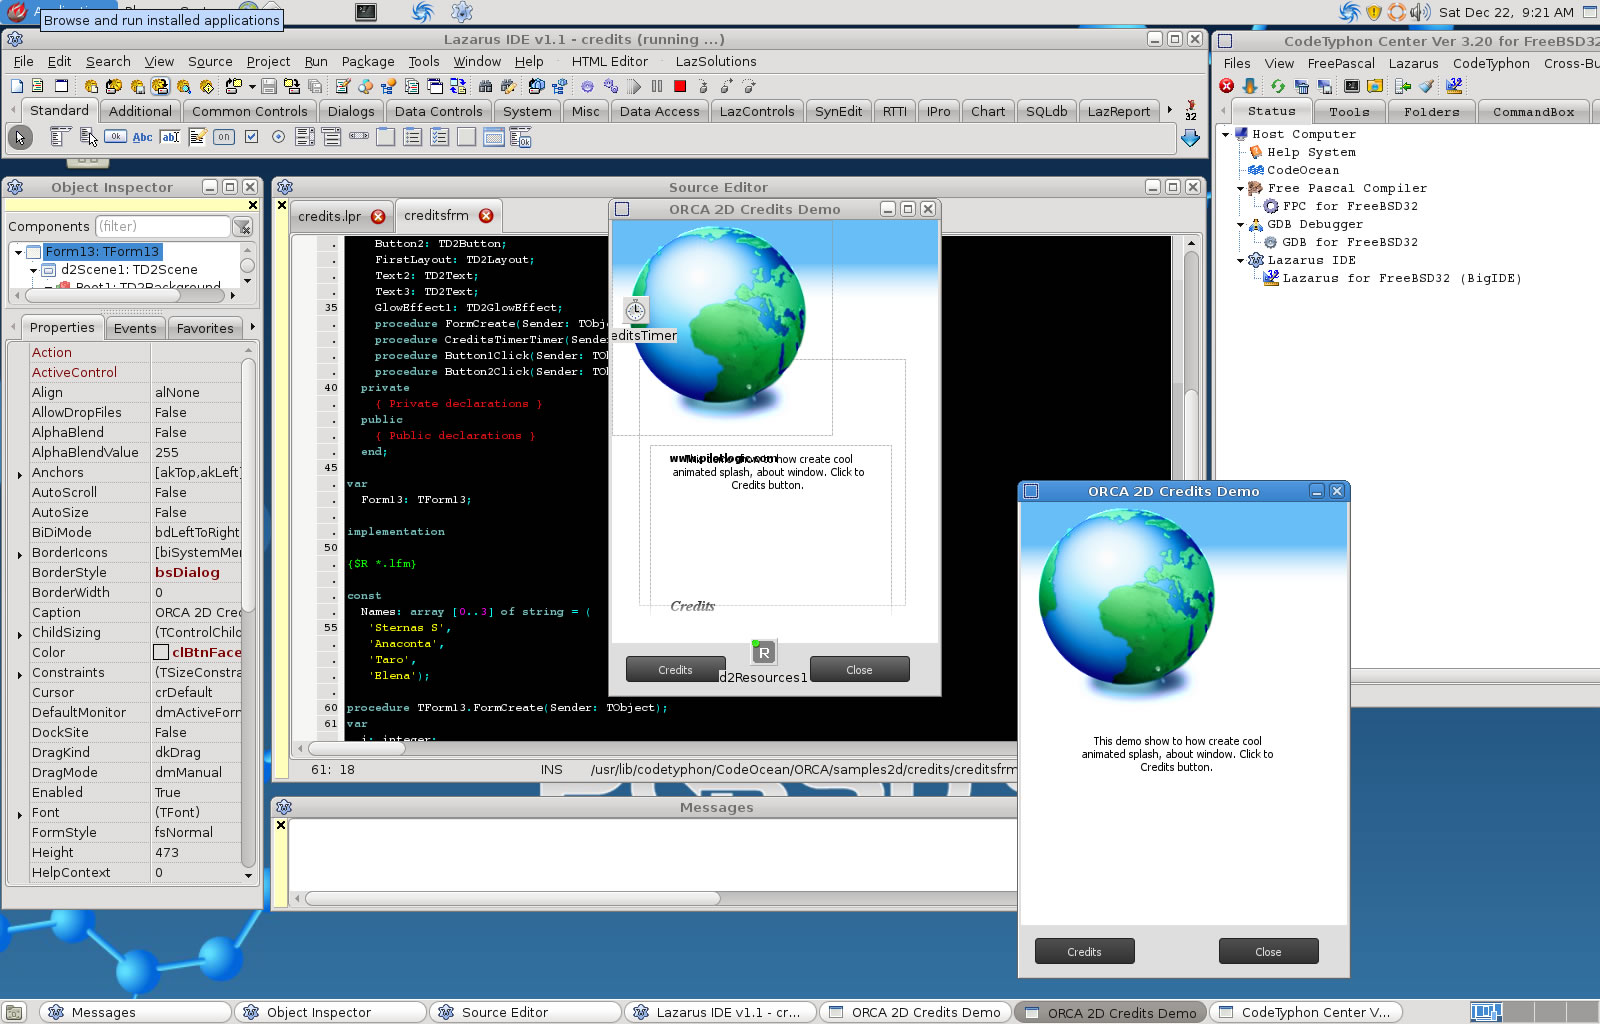The width and height of the screenshot is (1600, 1024).
Task: Click CodeTyphon Center in the taskbar
Action: 1305,1012
